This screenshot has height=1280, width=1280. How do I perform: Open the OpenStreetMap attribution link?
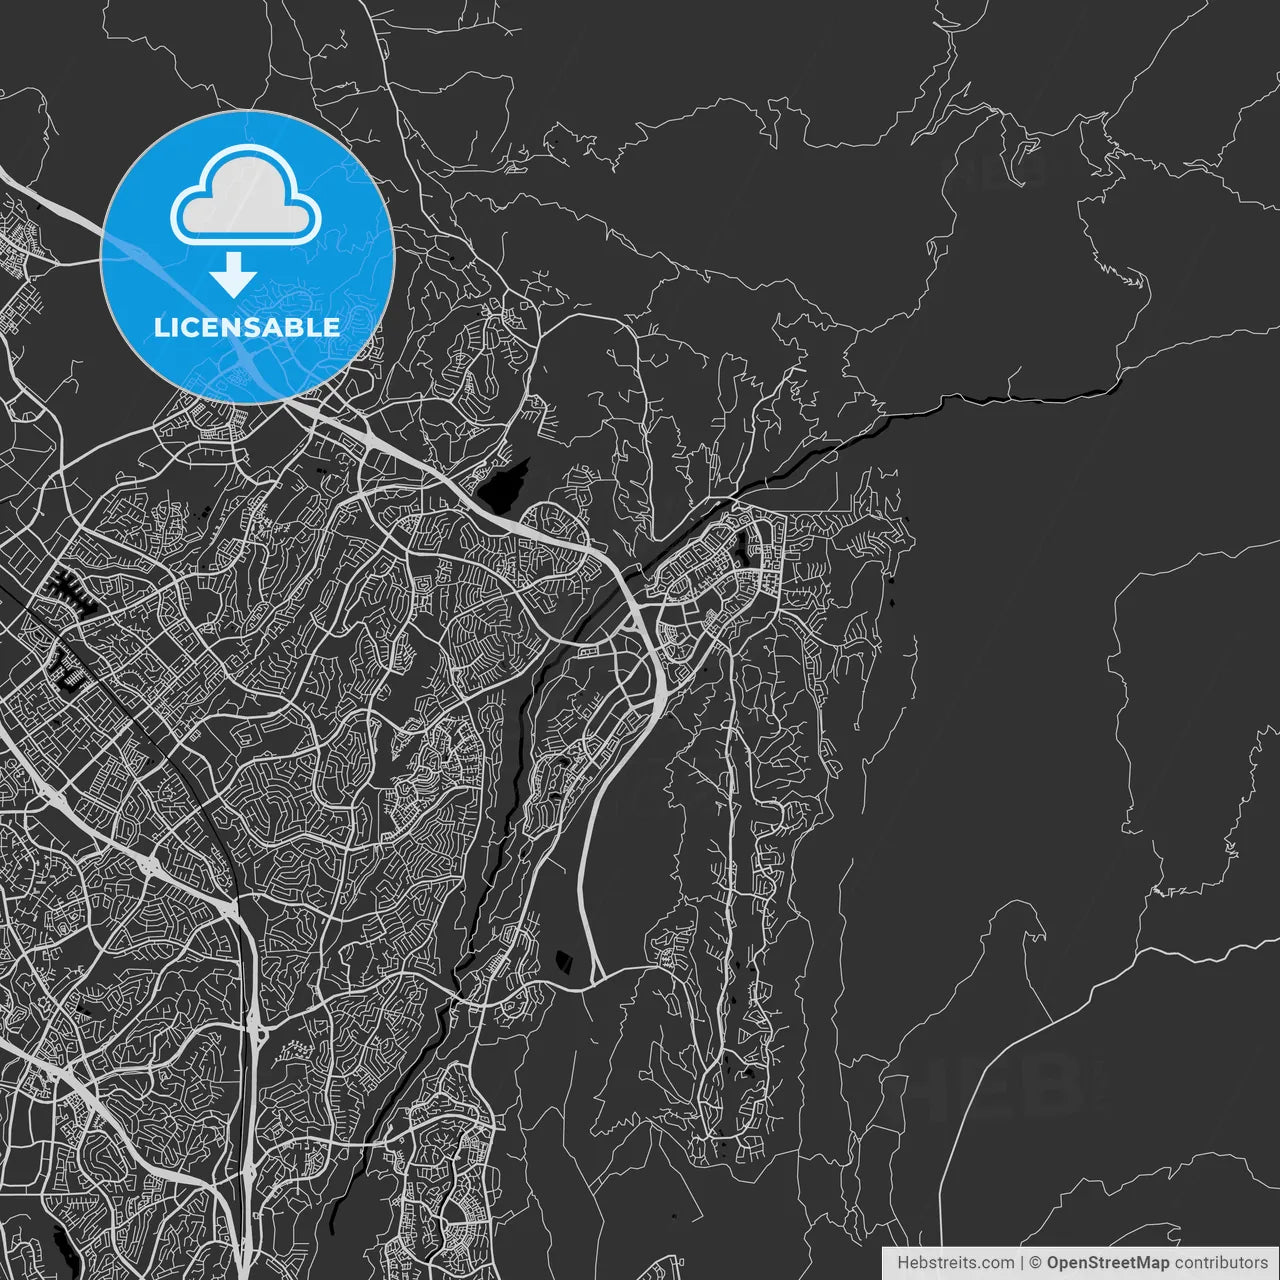point(1107,1263)
